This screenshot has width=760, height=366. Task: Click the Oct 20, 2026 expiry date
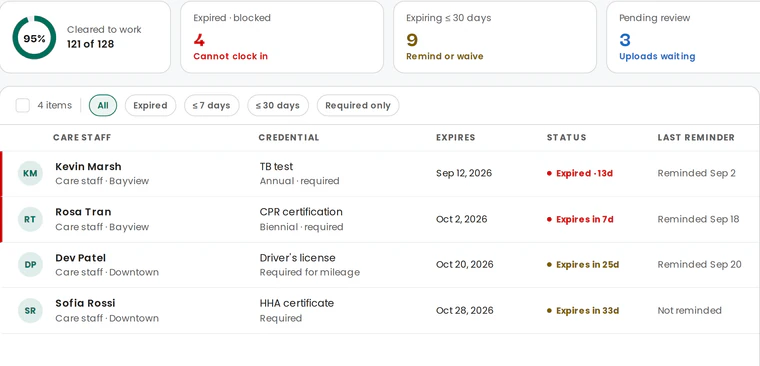(x=465, y=264)
